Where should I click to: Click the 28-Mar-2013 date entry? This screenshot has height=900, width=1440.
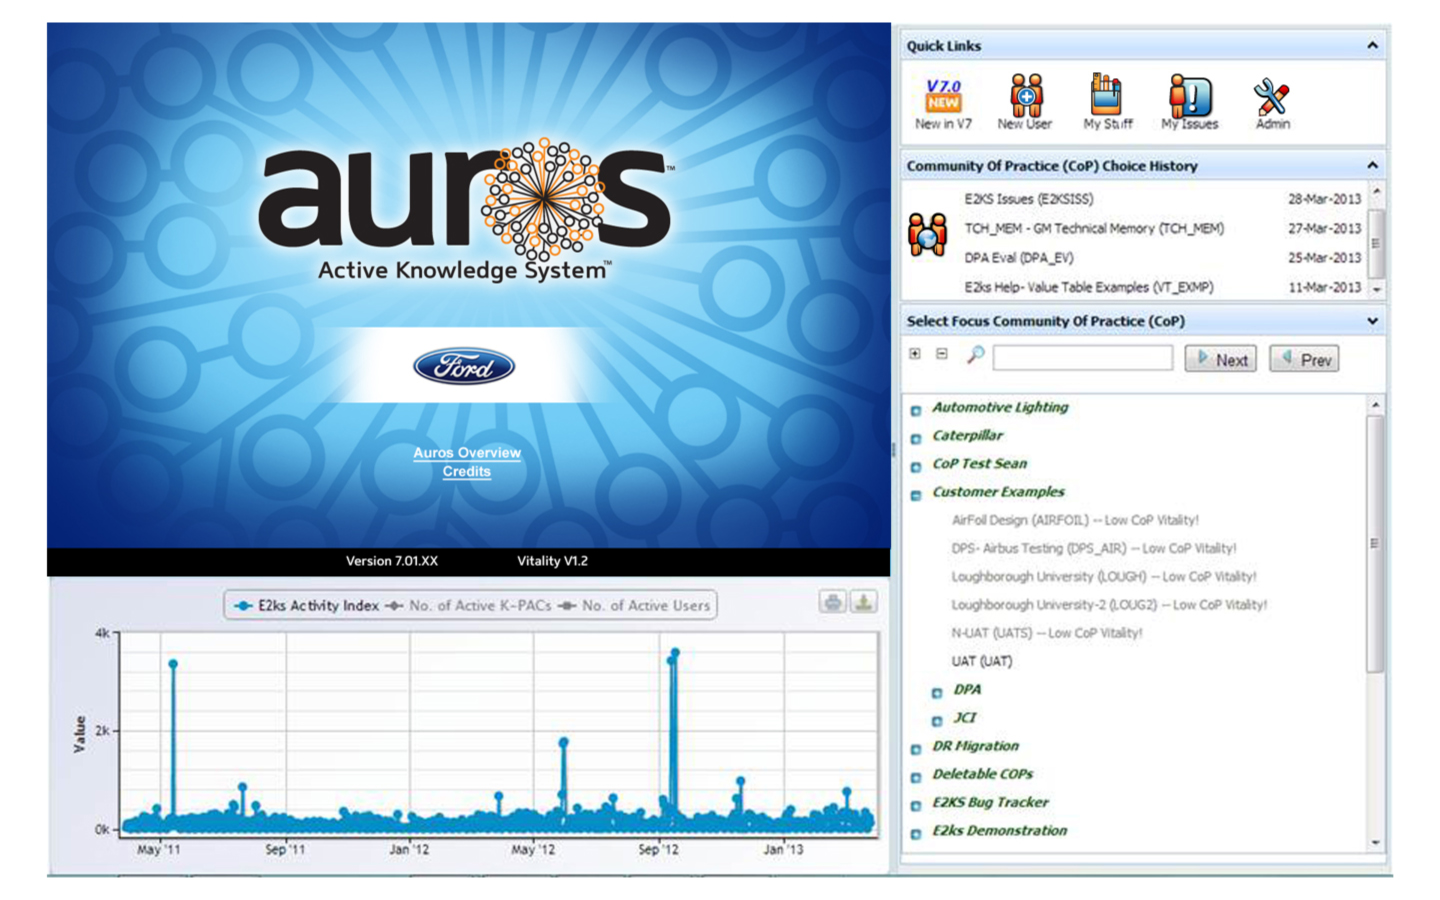click(1324, 199)
